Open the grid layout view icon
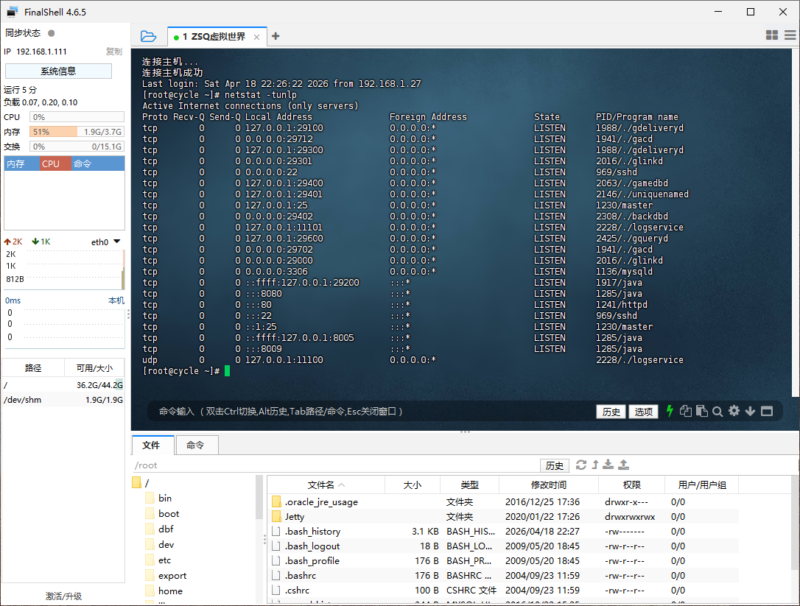Viewport: 800px width, 606px height. tap(772, 35)
